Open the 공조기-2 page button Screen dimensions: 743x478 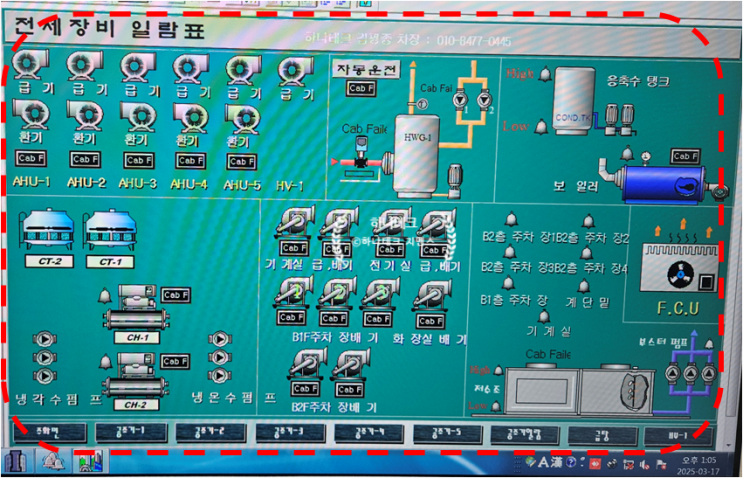[x=211, y=433]
